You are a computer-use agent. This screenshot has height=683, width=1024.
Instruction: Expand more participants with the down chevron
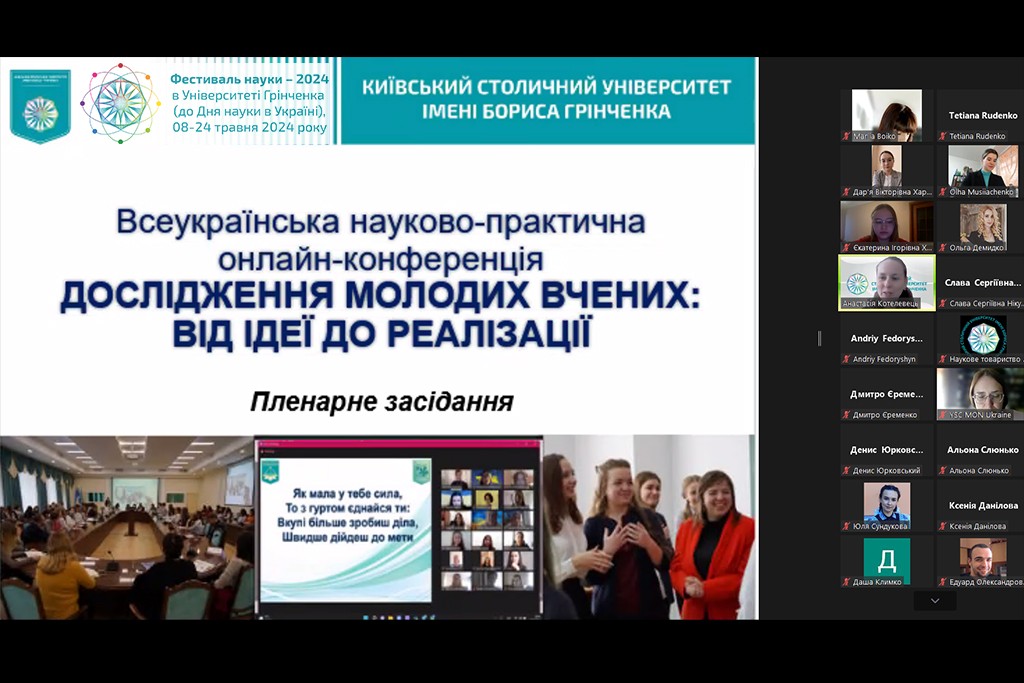pos(934,601)
